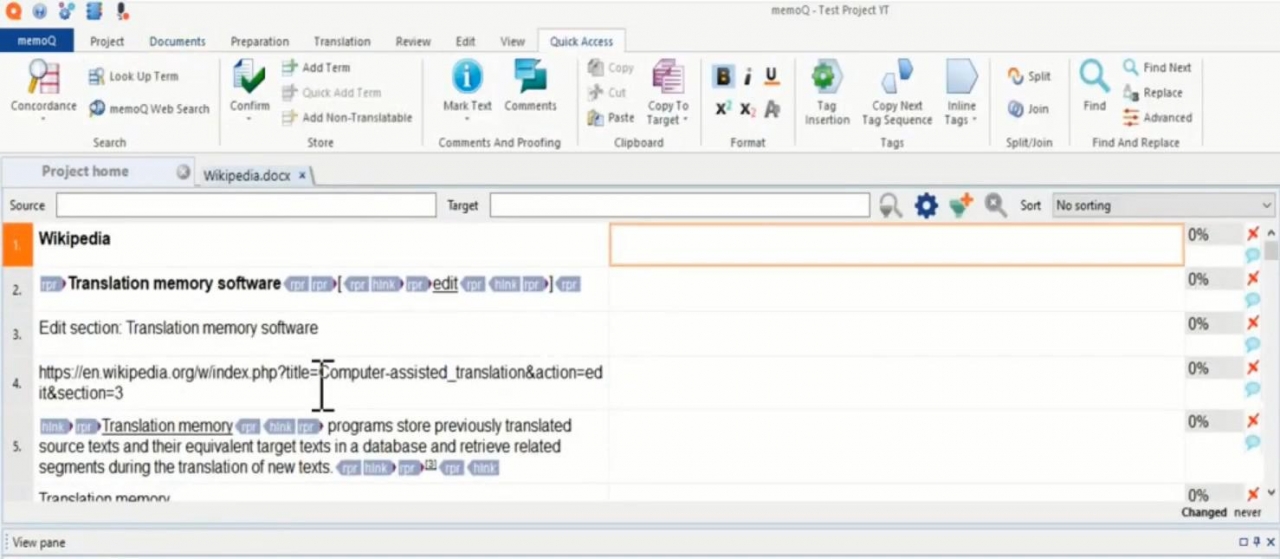Open the Comments tool
This screenshot has width=1280, height=559.
point(530,78)
